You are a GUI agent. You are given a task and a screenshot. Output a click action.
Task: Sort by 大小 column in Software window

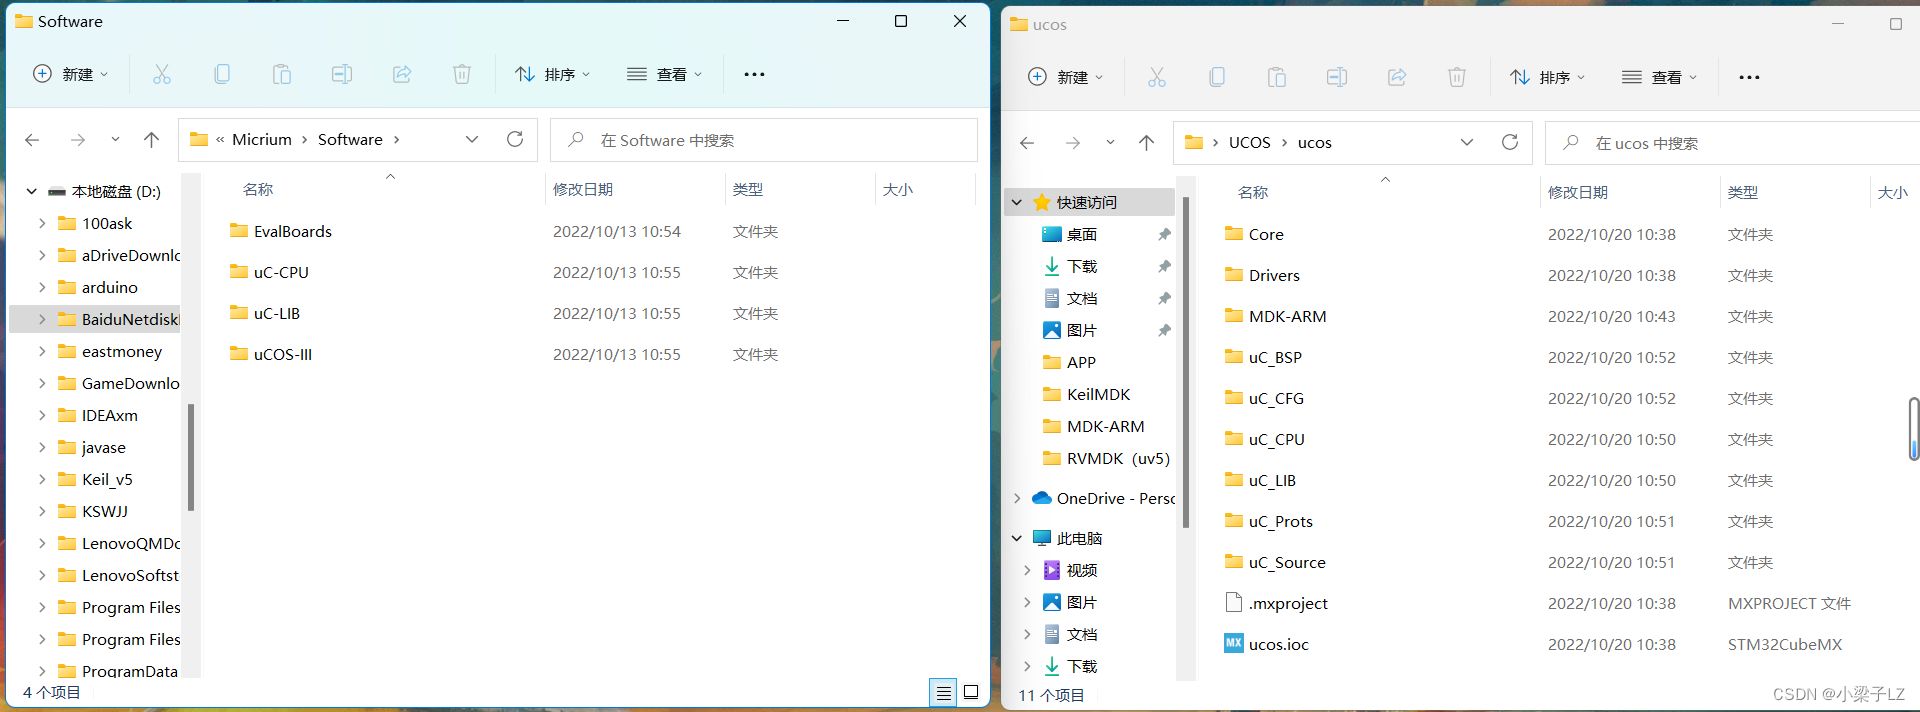pyautogui.click(x=898, y=189)
